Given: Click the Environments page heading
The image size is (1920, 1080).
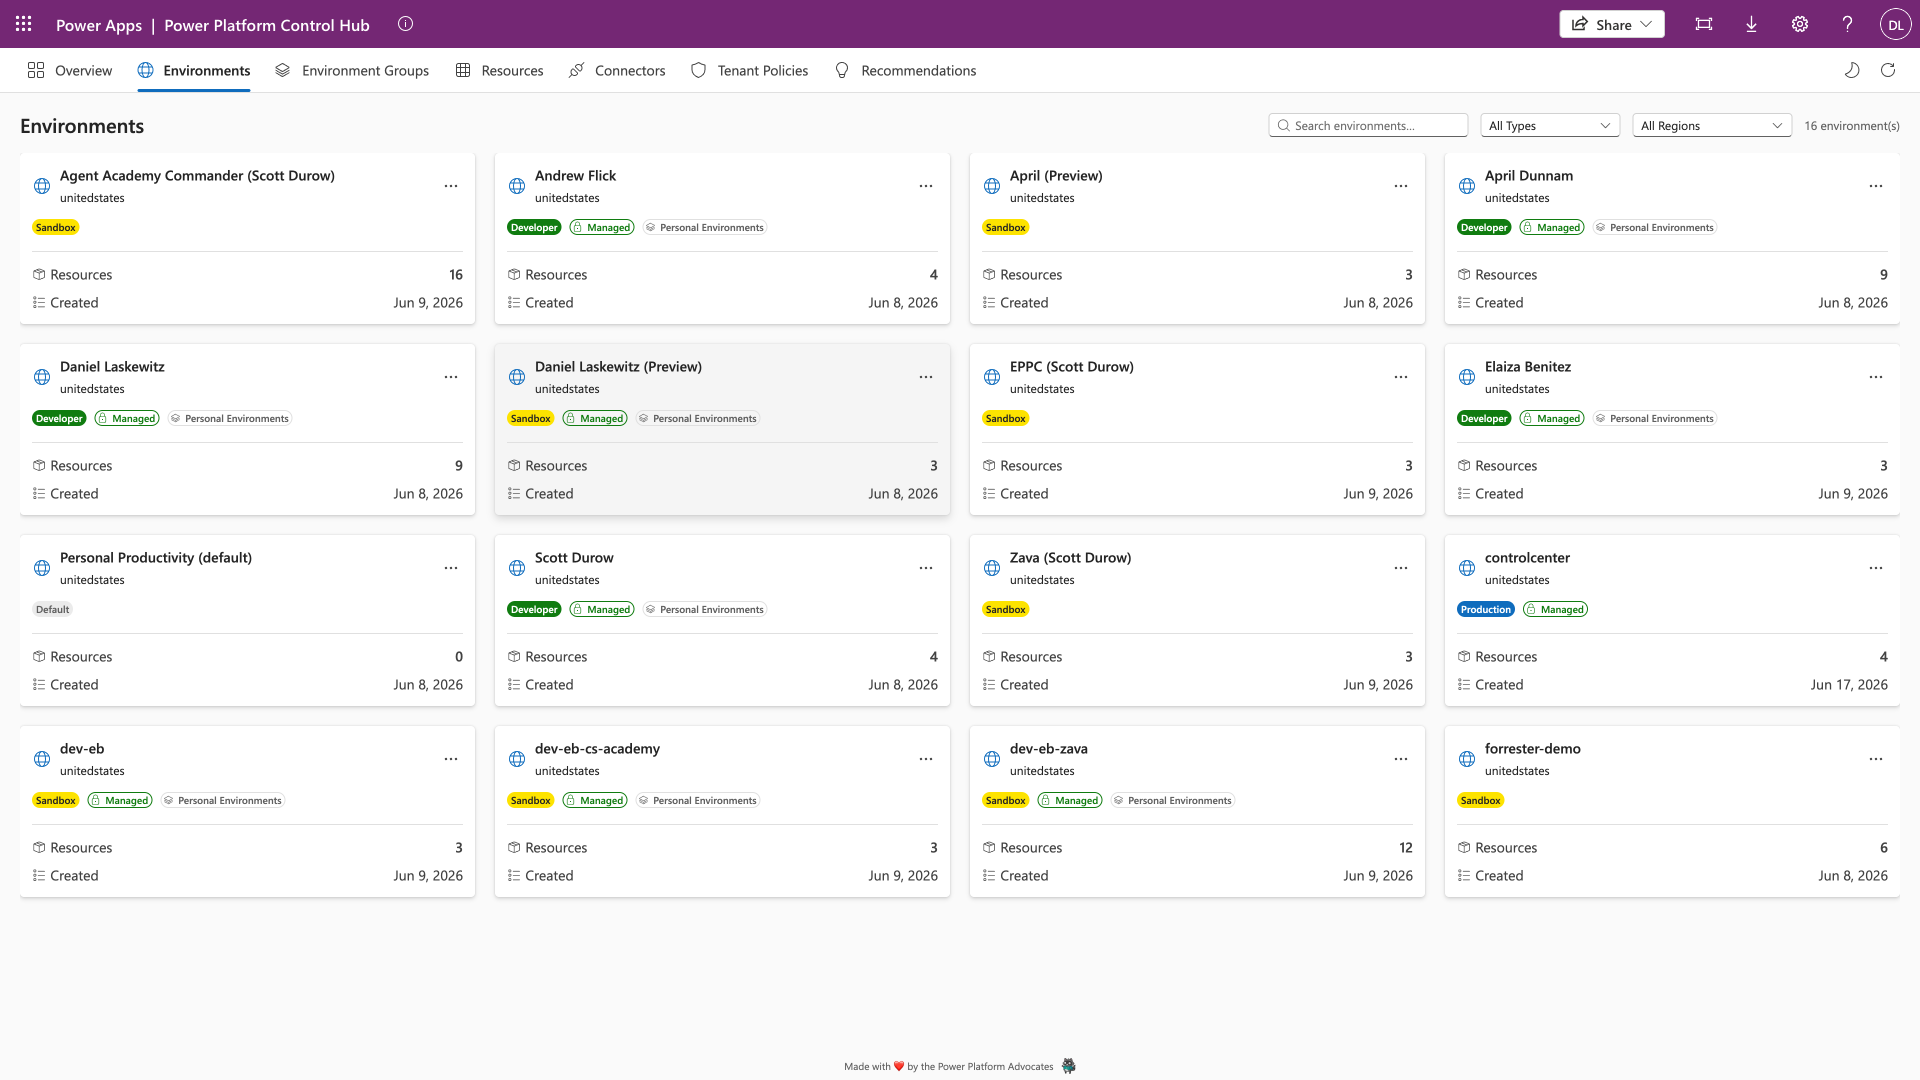Looking at the screenshot, I should point(82,126).
